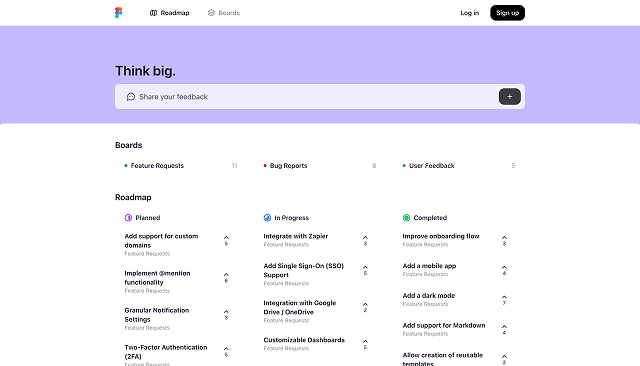Click the Roadmap section heading
This screenshot has width=640, height=366.
click(x=133, y=197)
